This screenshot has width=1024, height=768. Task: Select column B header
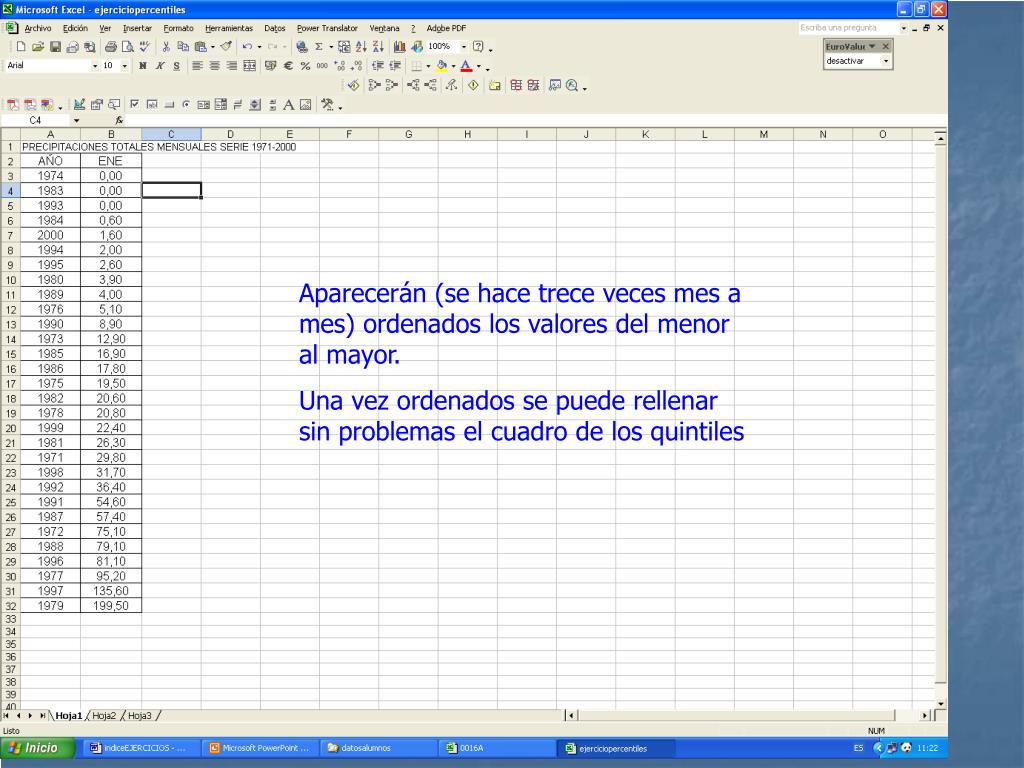111,134
